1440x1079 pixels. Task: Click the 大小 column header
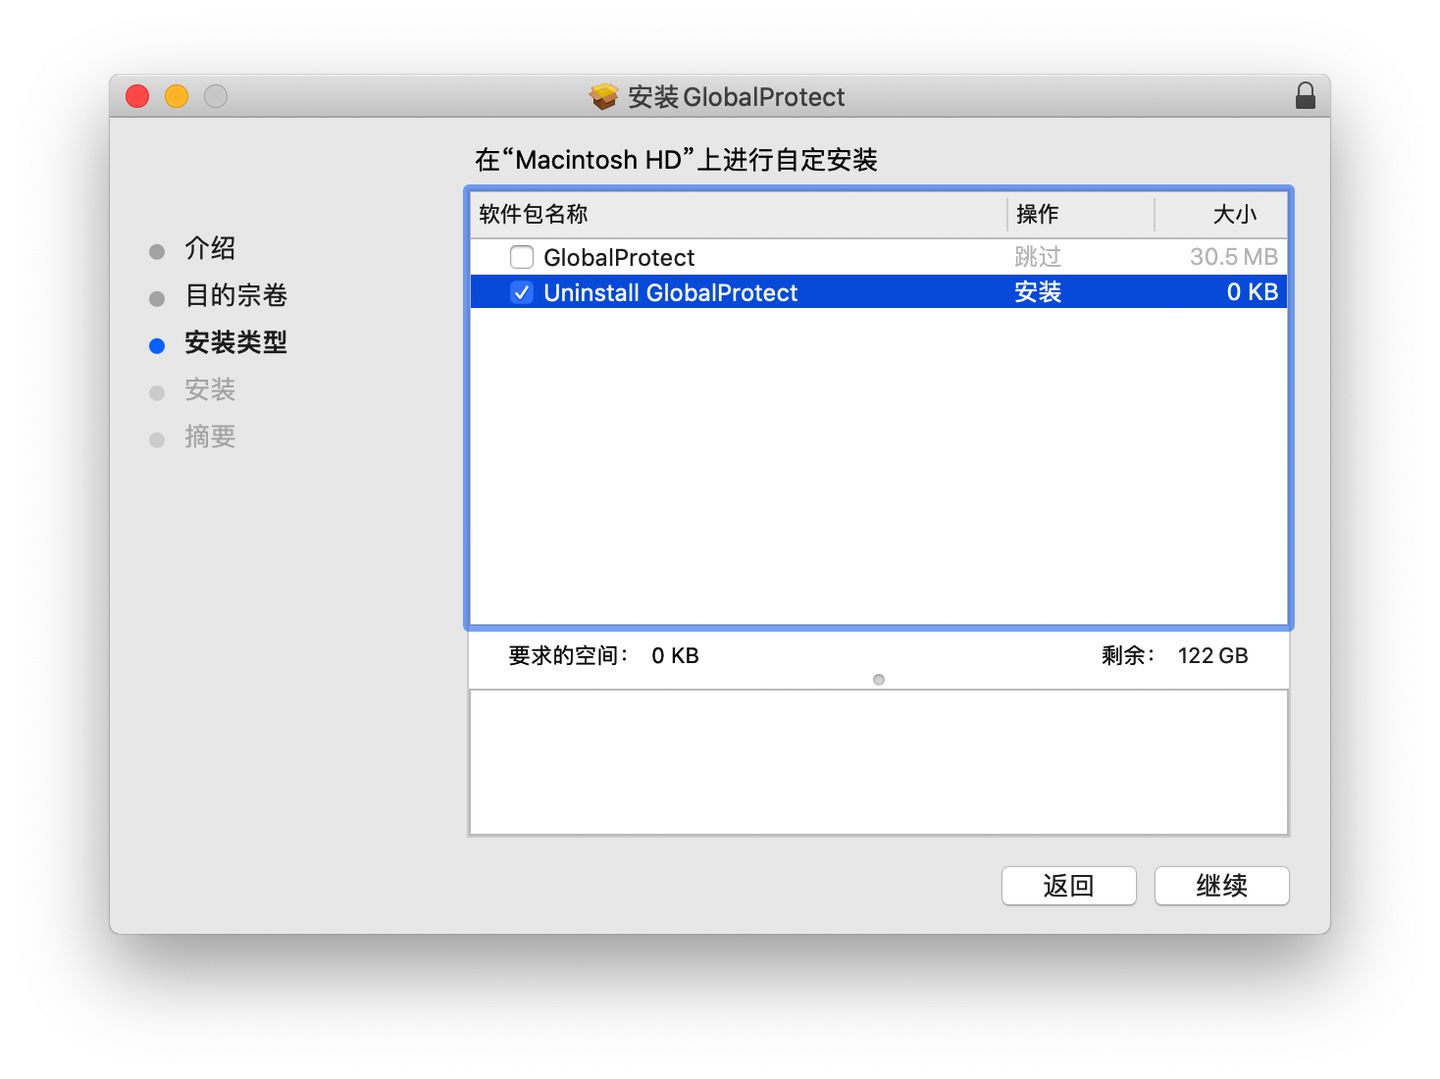click(1233, 214)
